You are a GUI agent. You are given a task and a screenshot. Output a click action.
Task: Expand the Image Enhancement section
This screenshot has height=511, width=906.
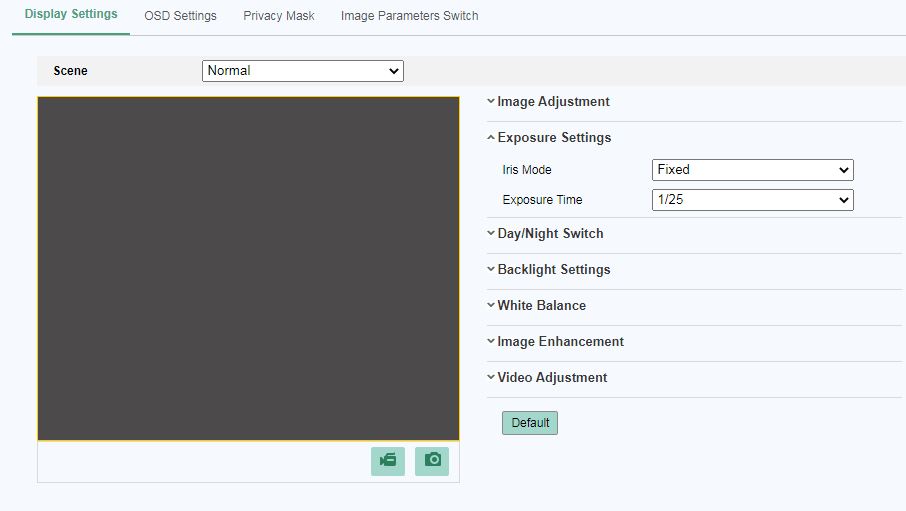560,342
